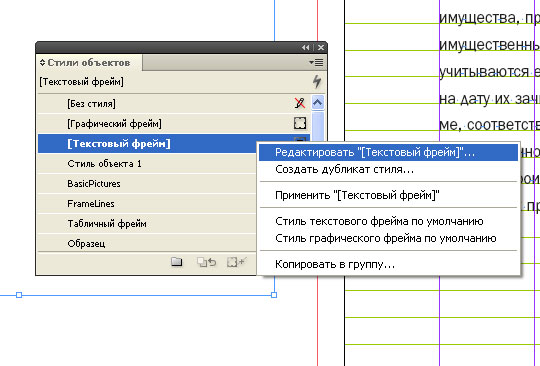Select the BasicPictures style

click(147, 184)
